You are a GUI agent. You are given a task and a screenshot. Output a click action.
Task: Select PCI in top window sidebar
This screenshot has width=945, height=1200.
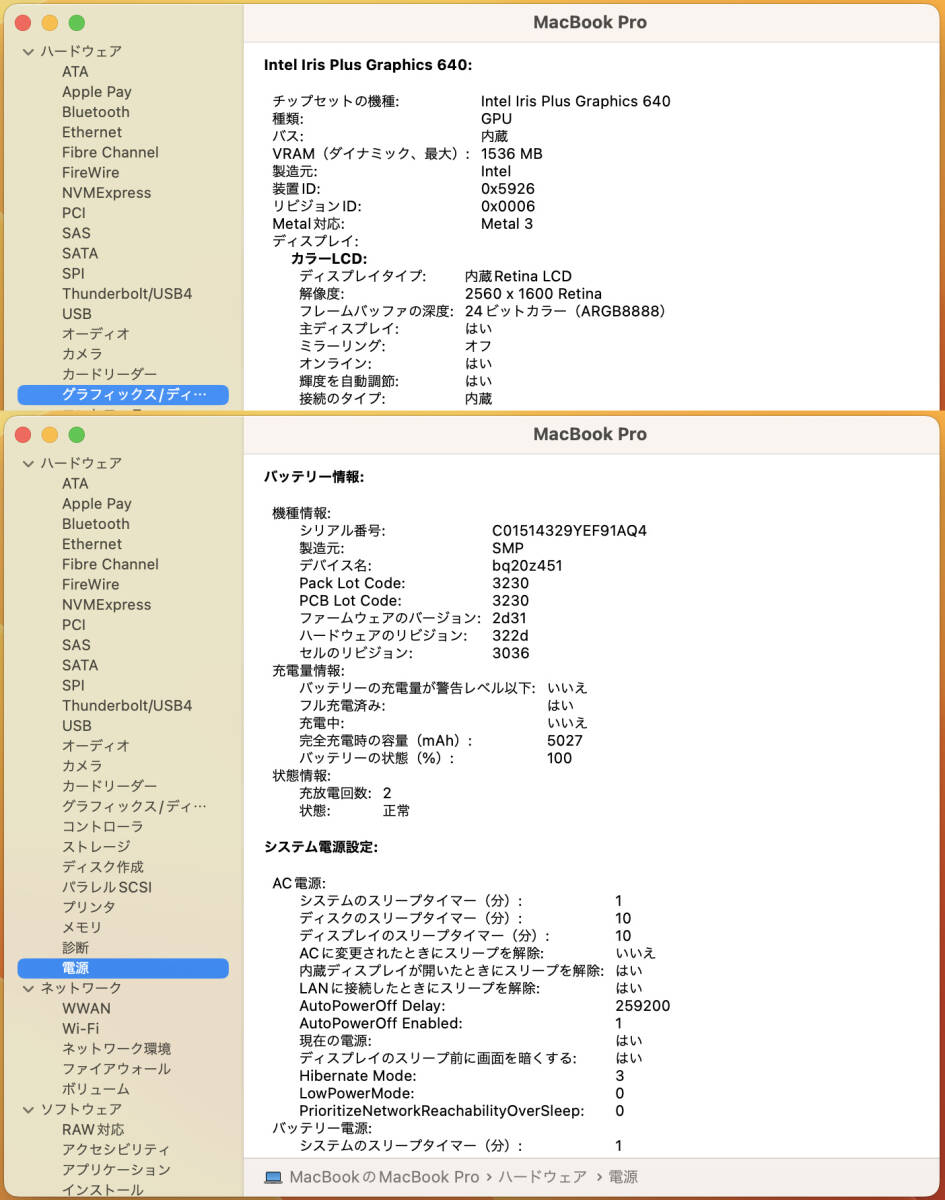coord(74,213)
